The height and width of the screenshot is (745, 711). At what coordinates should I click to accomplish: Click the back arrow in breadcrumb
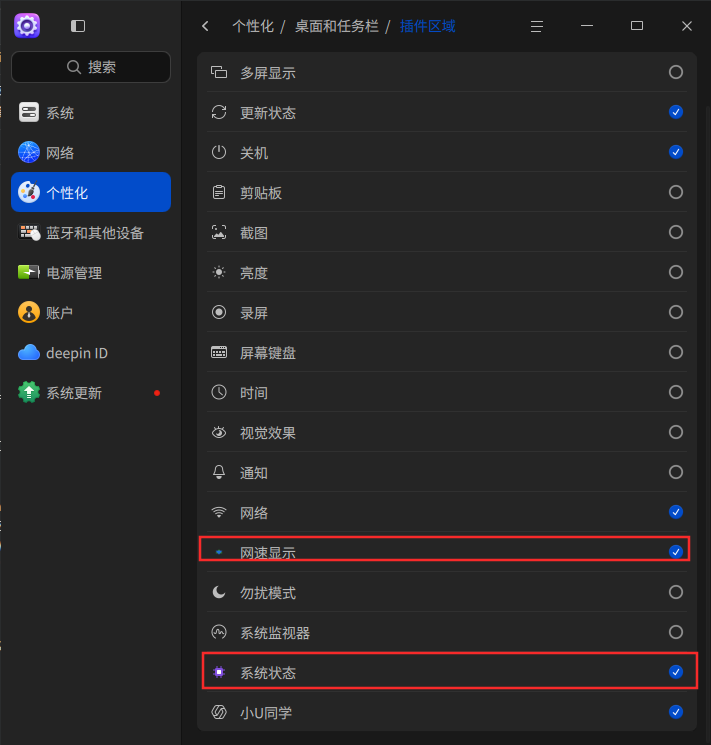click(205, 26)
